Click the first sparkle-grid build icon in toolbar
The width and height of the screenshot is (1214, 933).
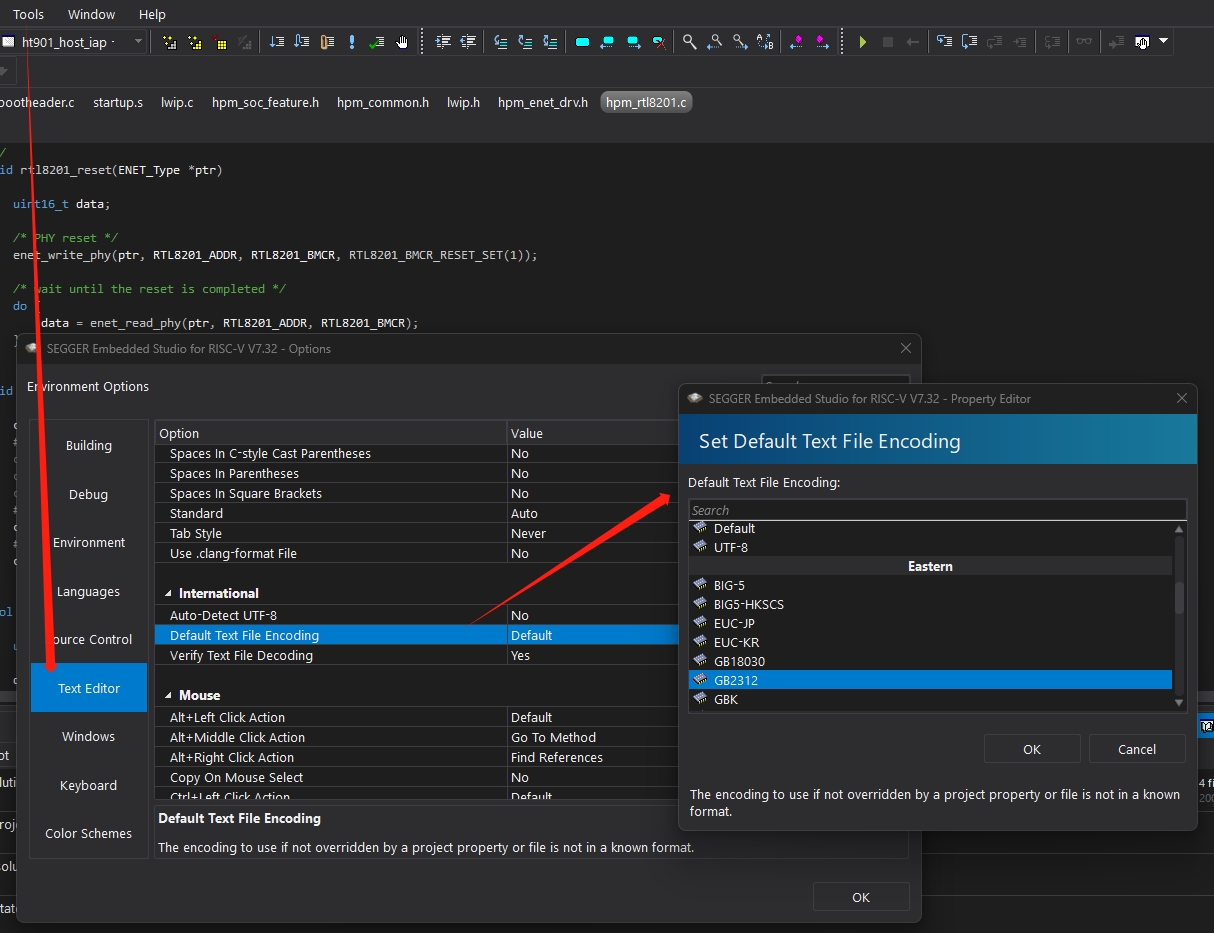[x=170, y=42]
